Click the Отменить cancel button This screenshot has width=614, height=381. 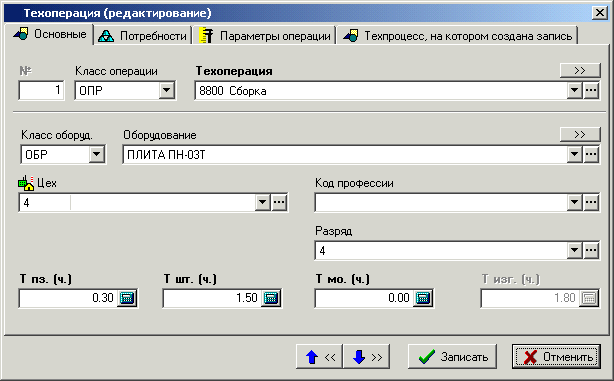pyautogui.click(x=556, y=357)
